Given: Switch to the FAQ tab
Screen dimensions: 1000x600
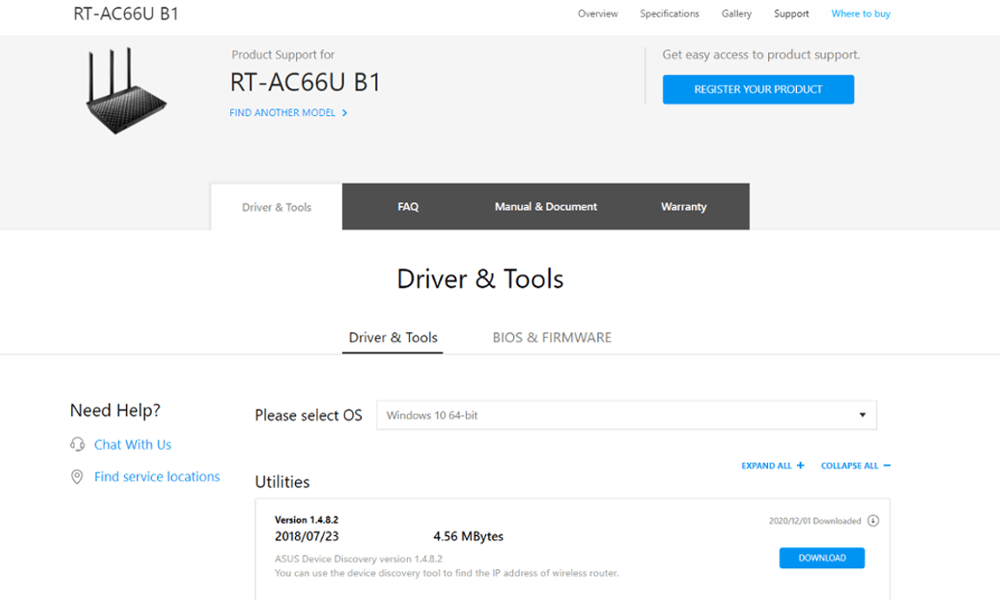Looking at the screenshot, I should click(408, 207).
